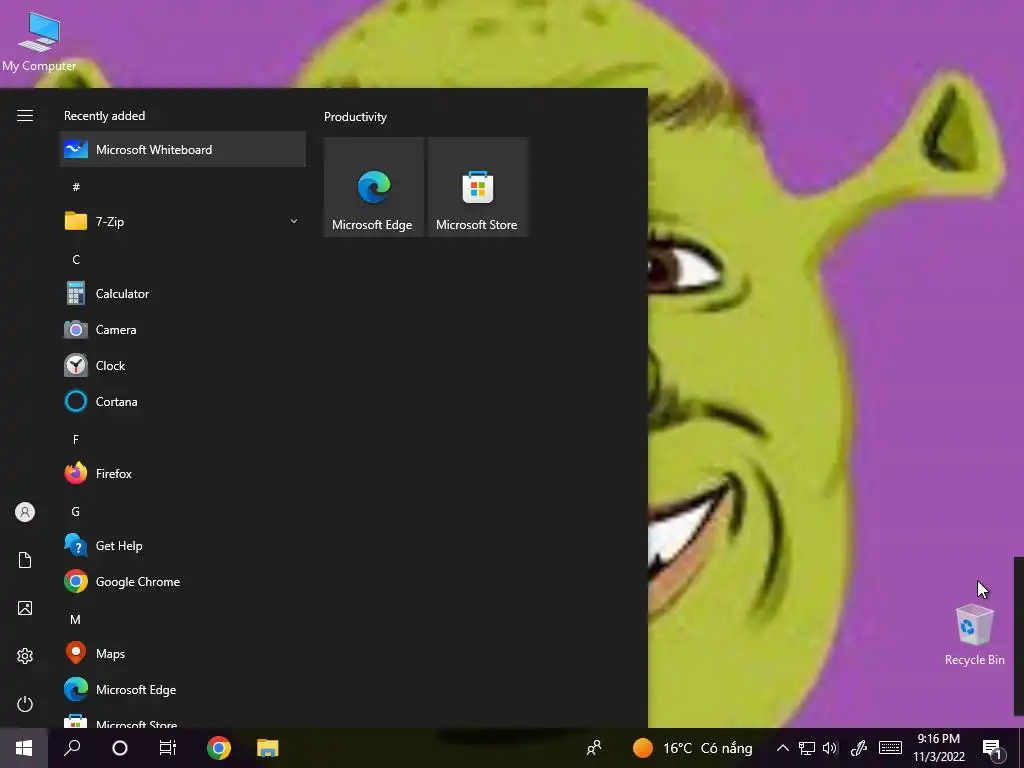
Task: Click the G letter header in app list
Action: [x=76, y=511]
